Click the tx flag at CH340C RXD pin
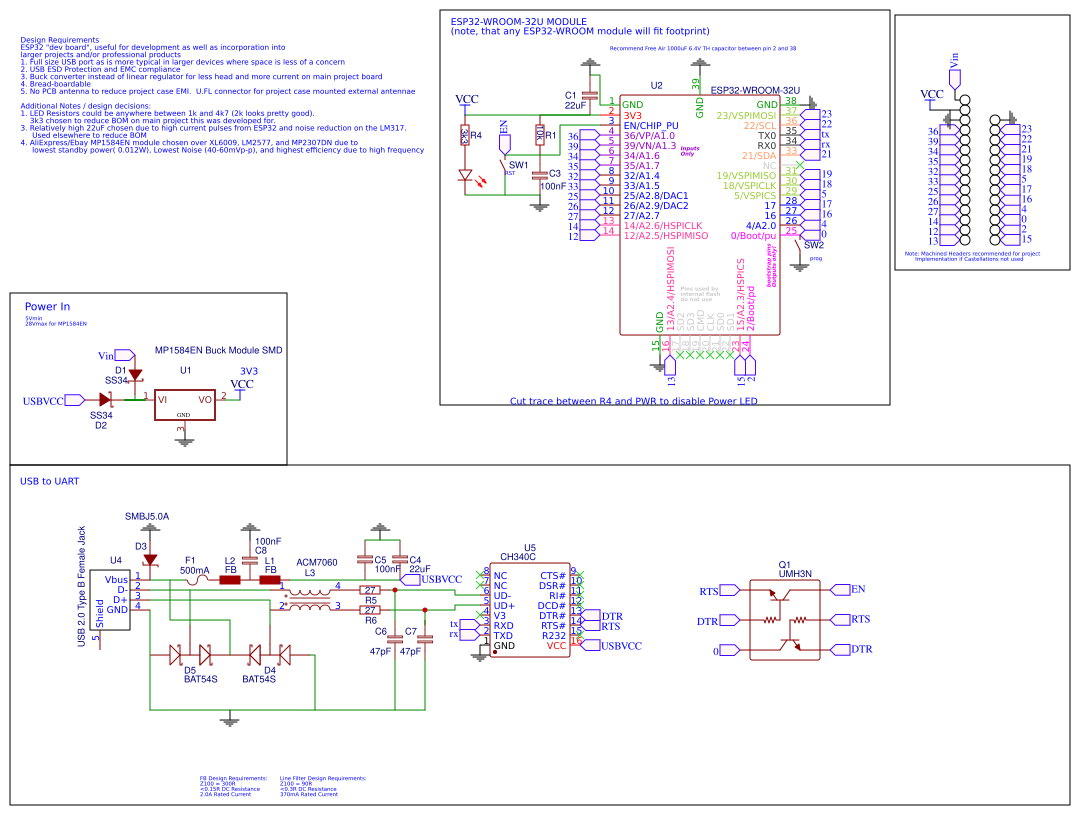The width and height of the screenshot is (1080, 815). coord(469,625)
